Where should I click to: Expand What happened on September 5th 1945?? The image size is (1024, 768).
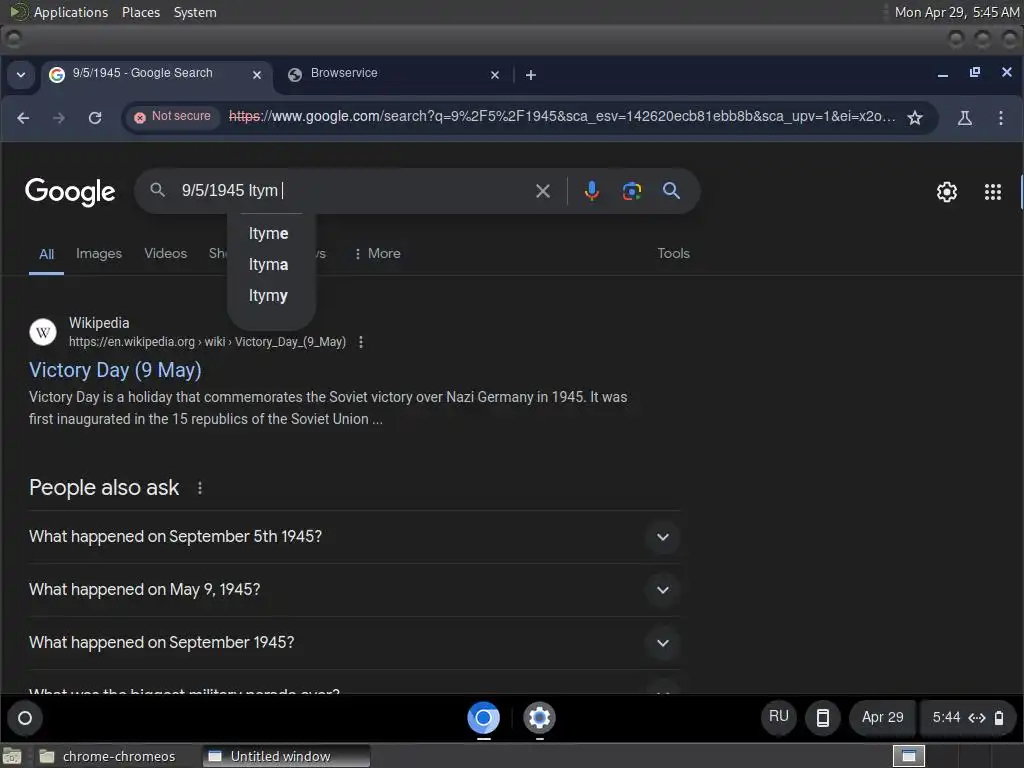(x=355, y=537)
